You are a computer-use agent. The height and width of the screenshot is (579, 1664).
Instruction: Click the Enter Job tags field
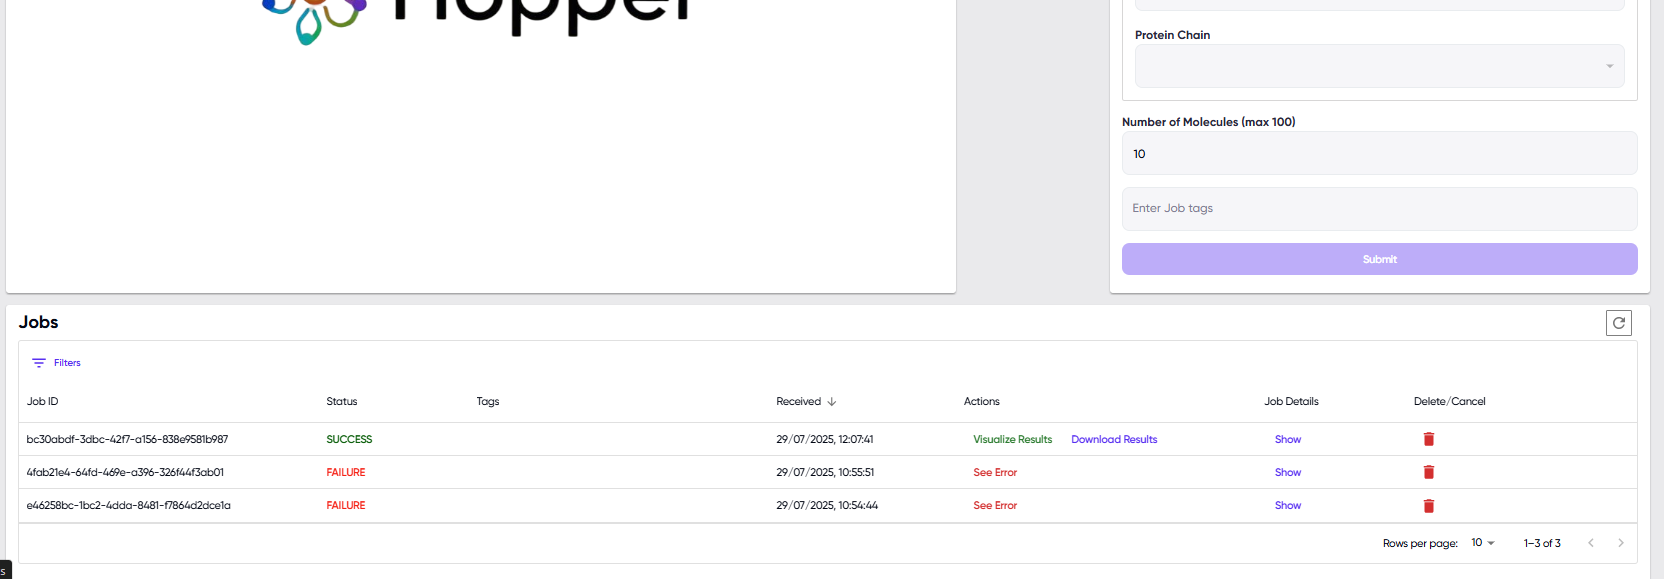[x=1380, y=209]
